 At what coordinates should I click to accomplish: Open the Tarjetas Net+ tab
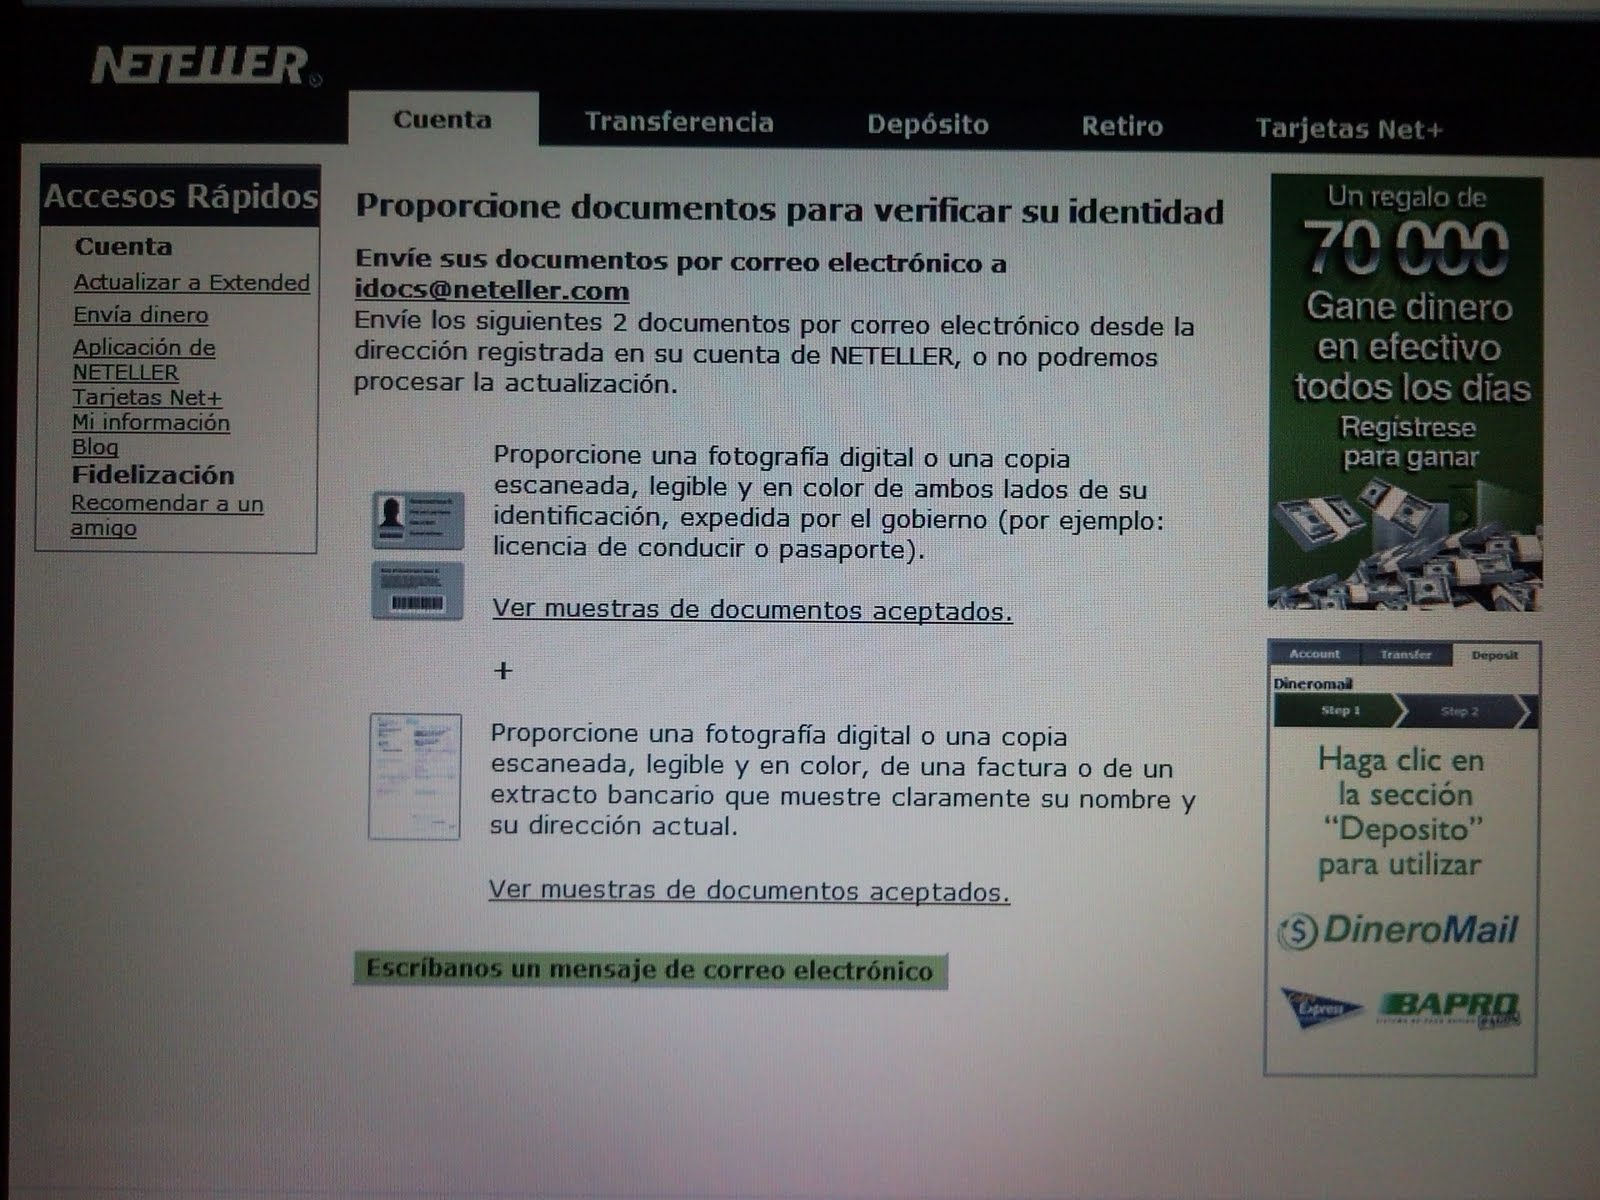pos(1349,129)
